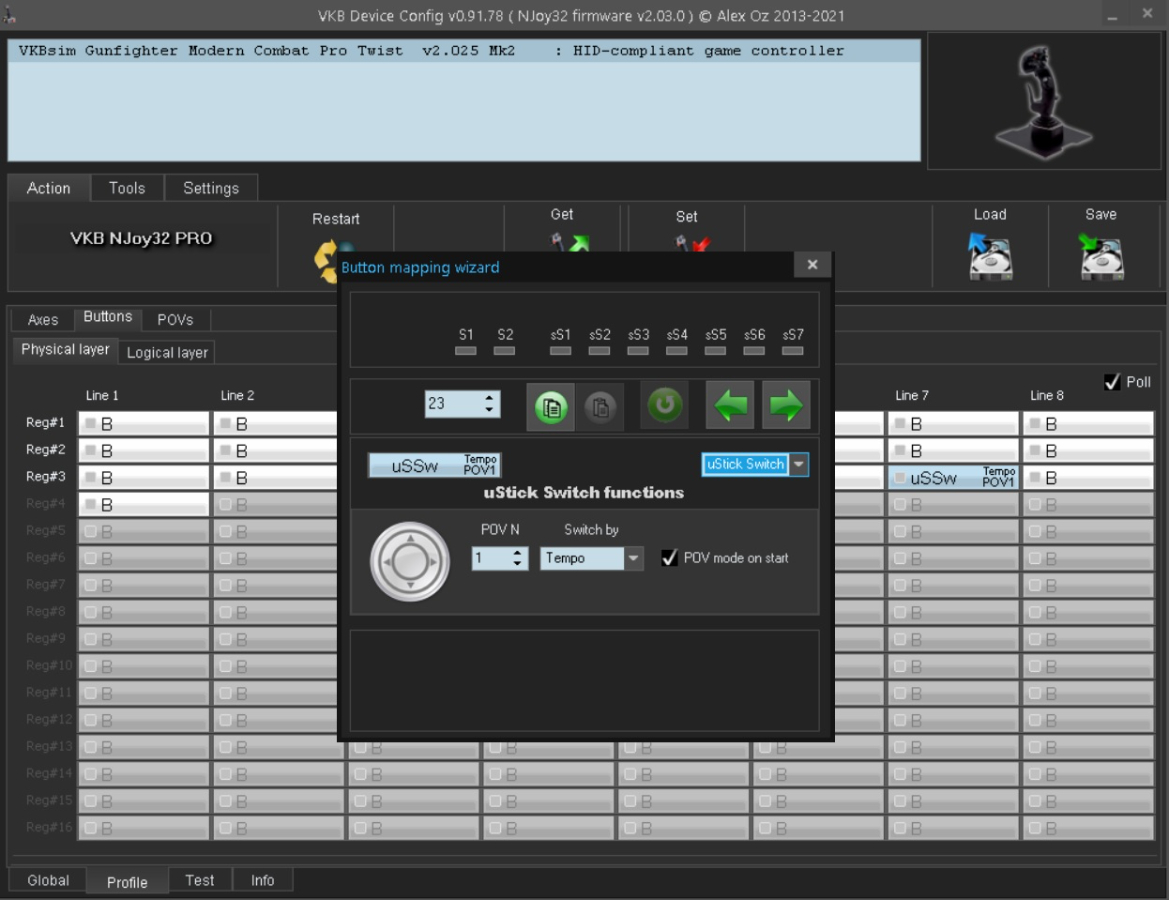Click the Reg#1 row label
The image size is (1169, 900).
(45, 423)
